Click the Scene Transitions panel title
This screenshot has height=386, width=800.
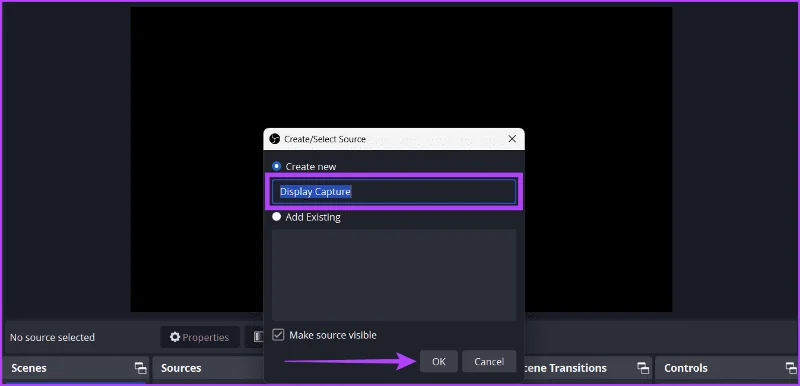565,368
